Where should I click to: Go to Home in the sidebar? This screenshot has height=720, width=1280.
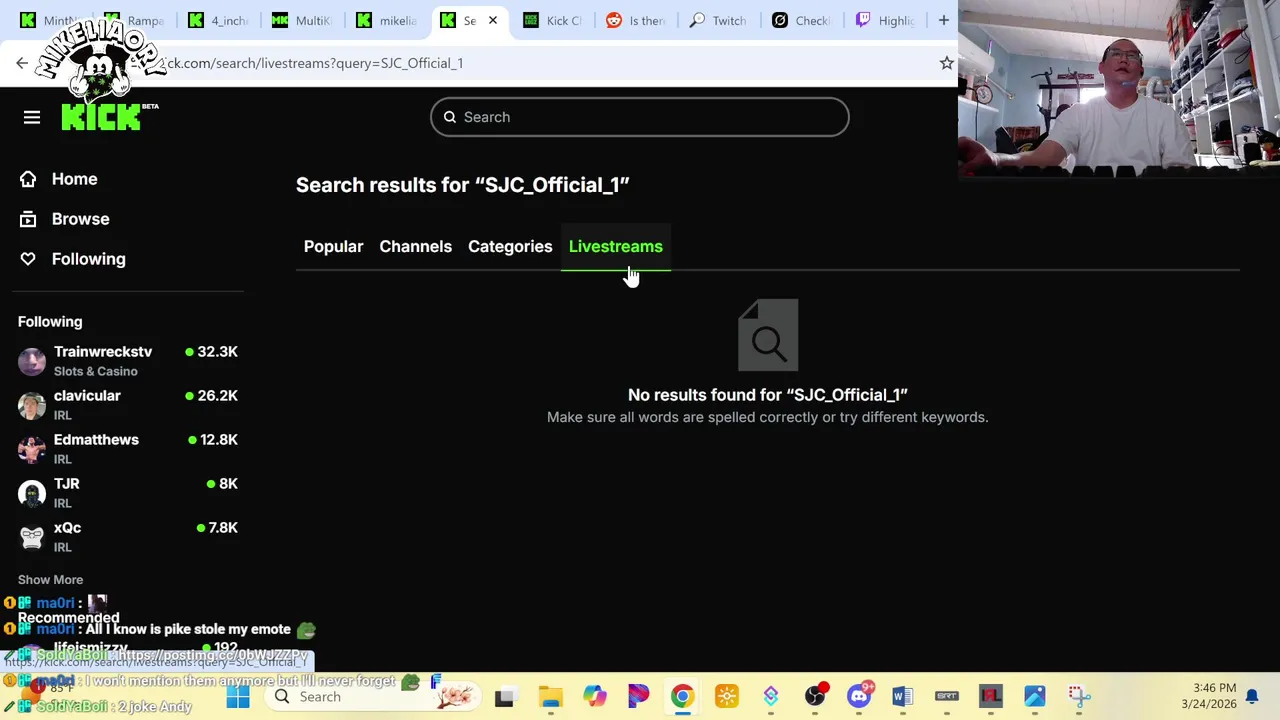click(74, 179)
